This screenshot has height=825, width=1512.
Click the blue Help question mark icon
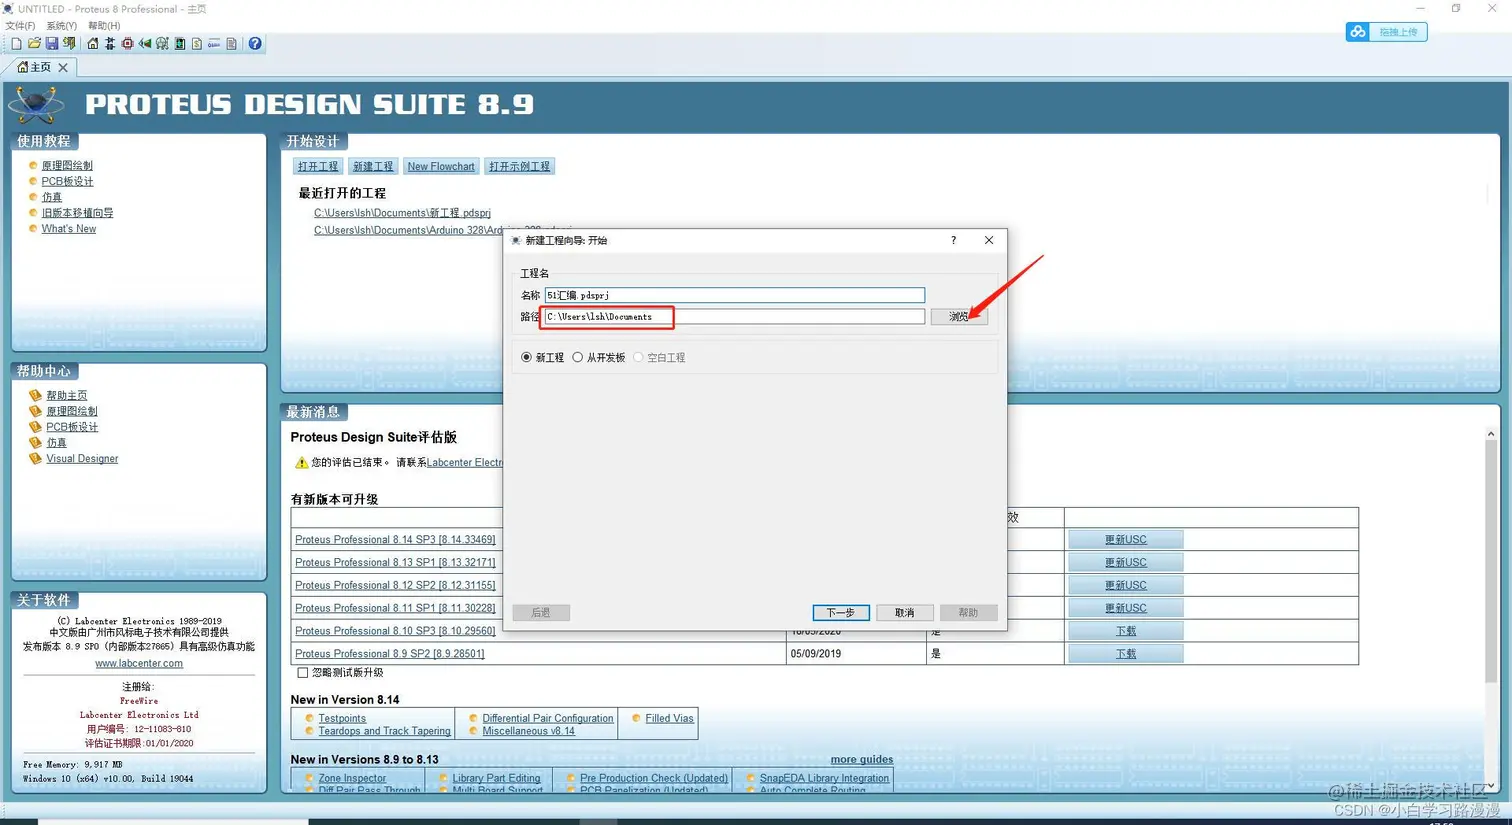coord(255,44)
